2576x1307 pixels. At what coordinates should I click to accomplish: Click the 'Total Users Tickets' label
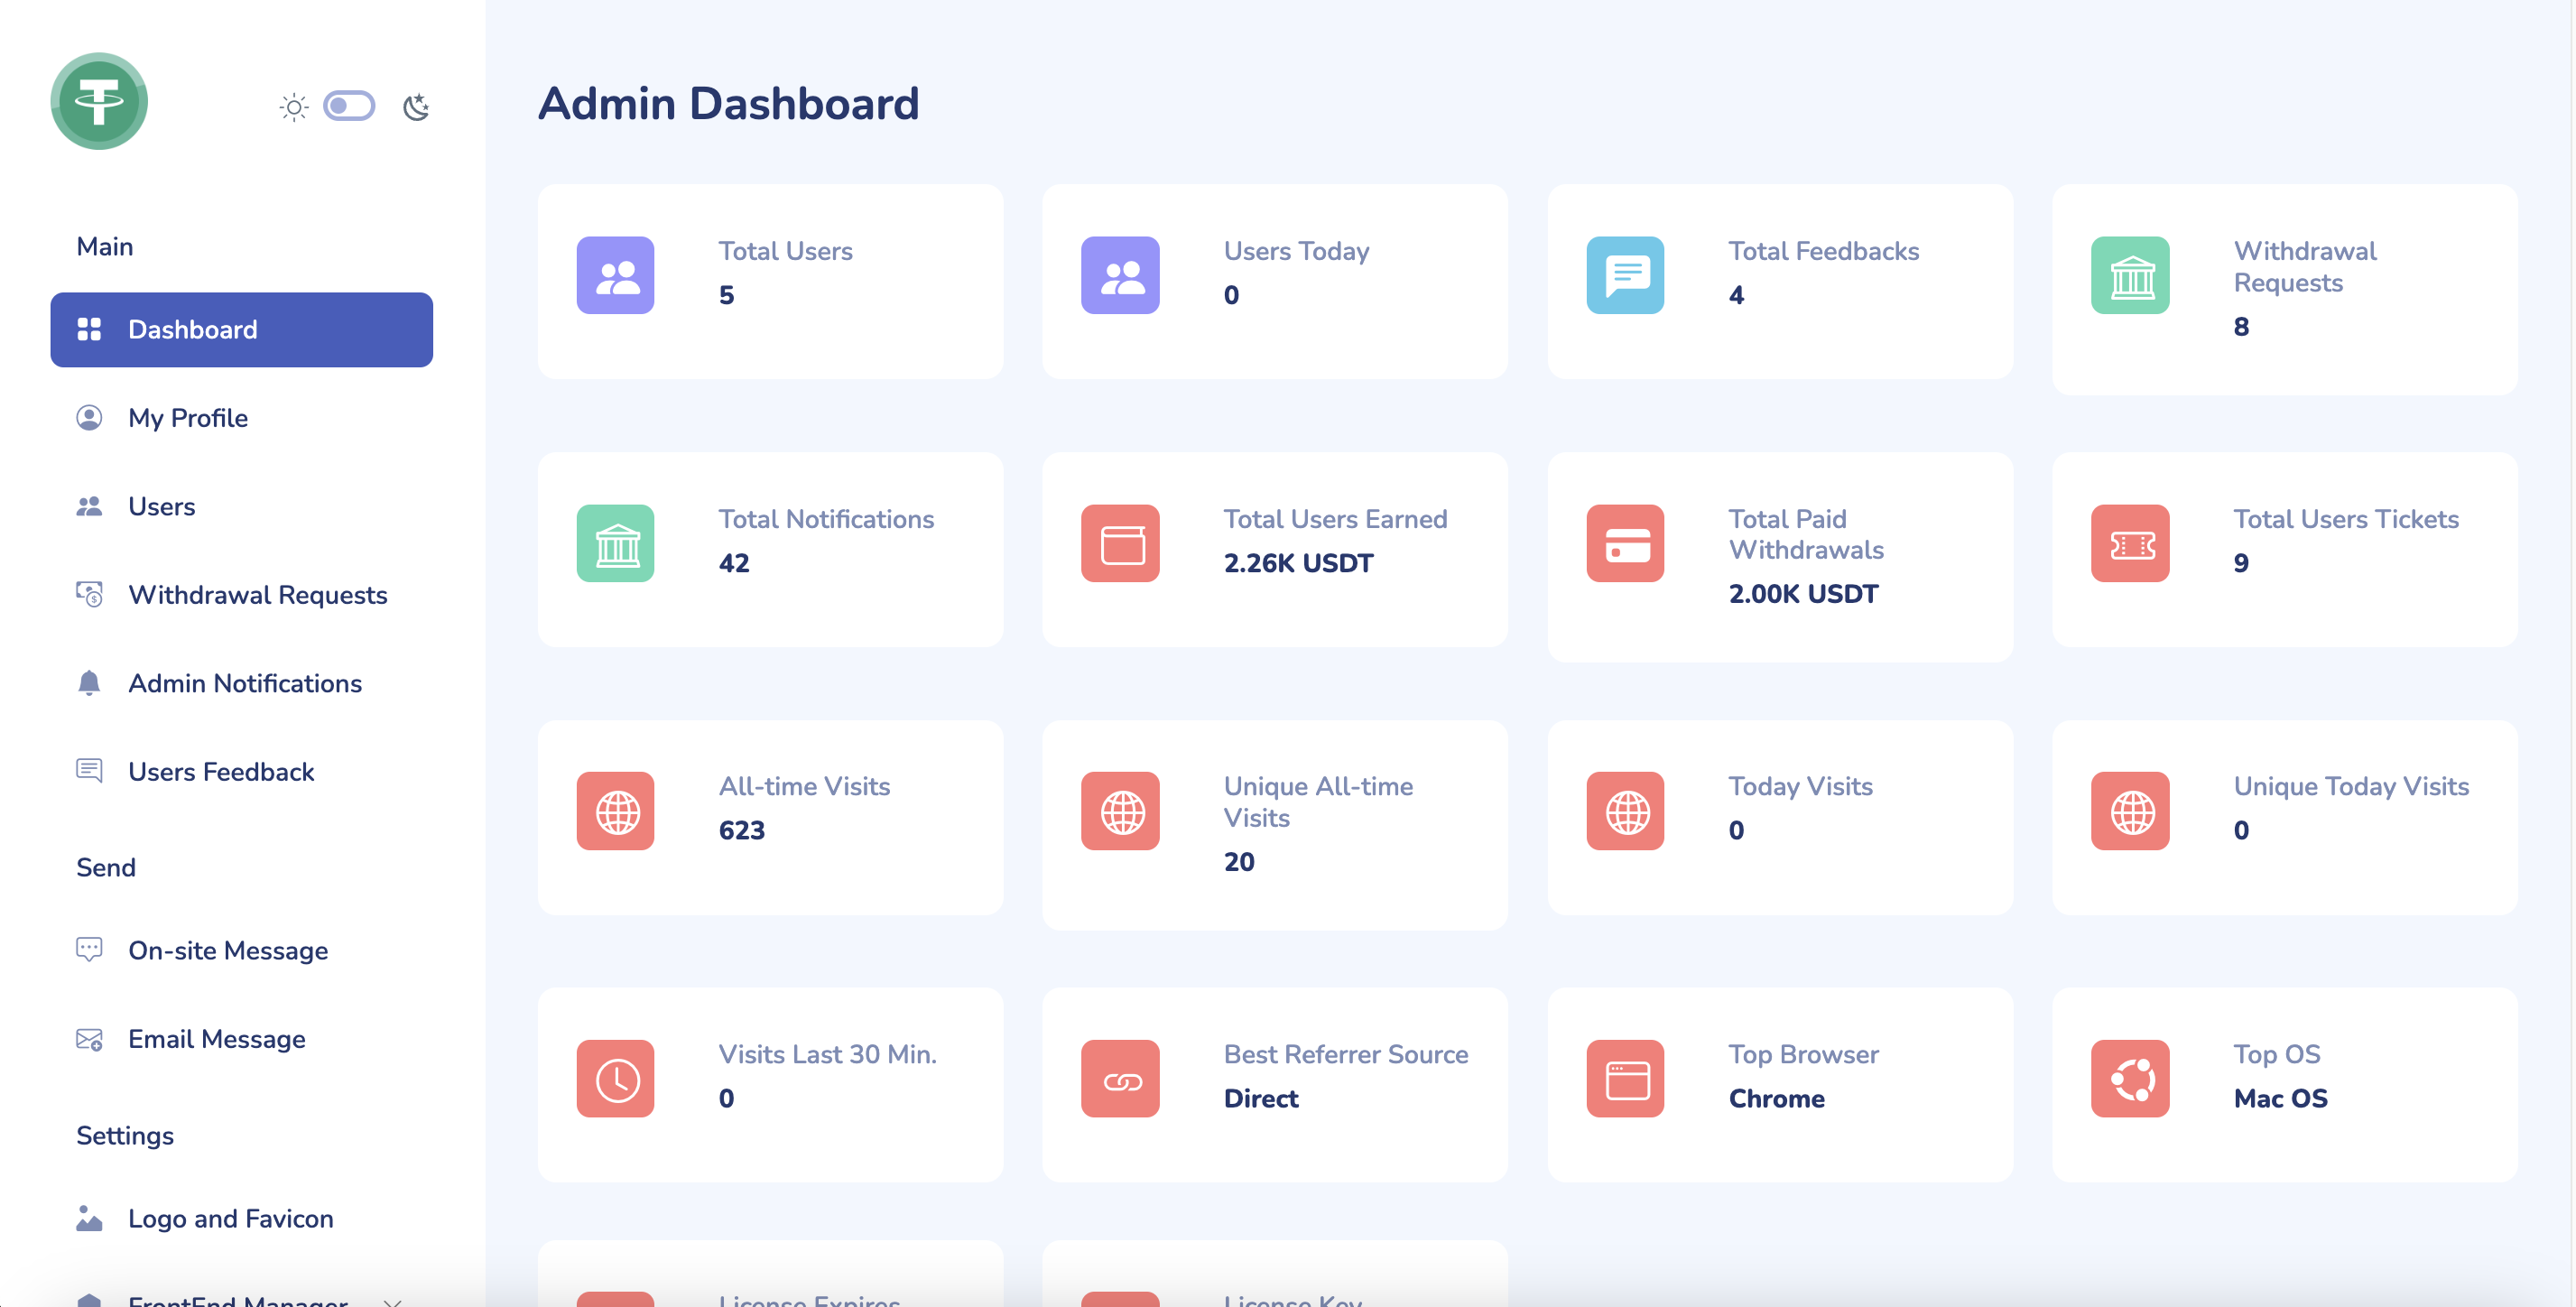[2345, 519]
